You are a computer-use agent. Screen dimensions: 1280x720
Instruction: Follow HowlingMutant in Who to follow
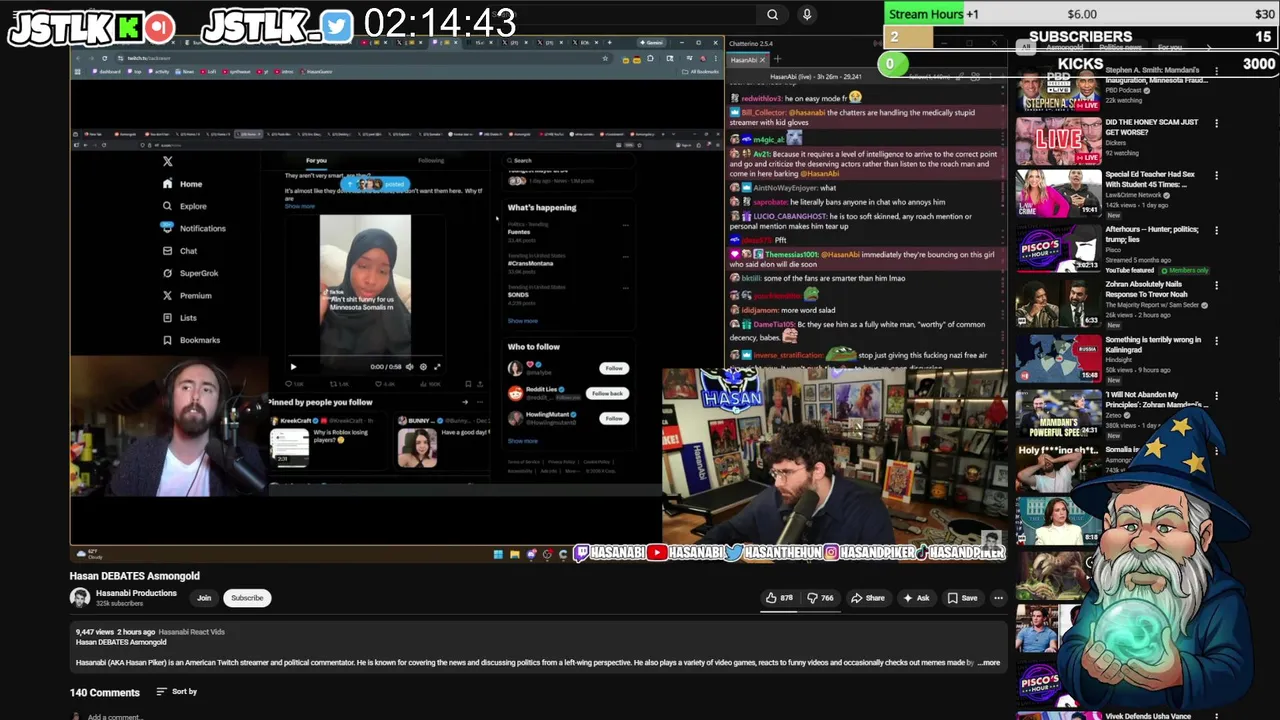tap(614, 419)
